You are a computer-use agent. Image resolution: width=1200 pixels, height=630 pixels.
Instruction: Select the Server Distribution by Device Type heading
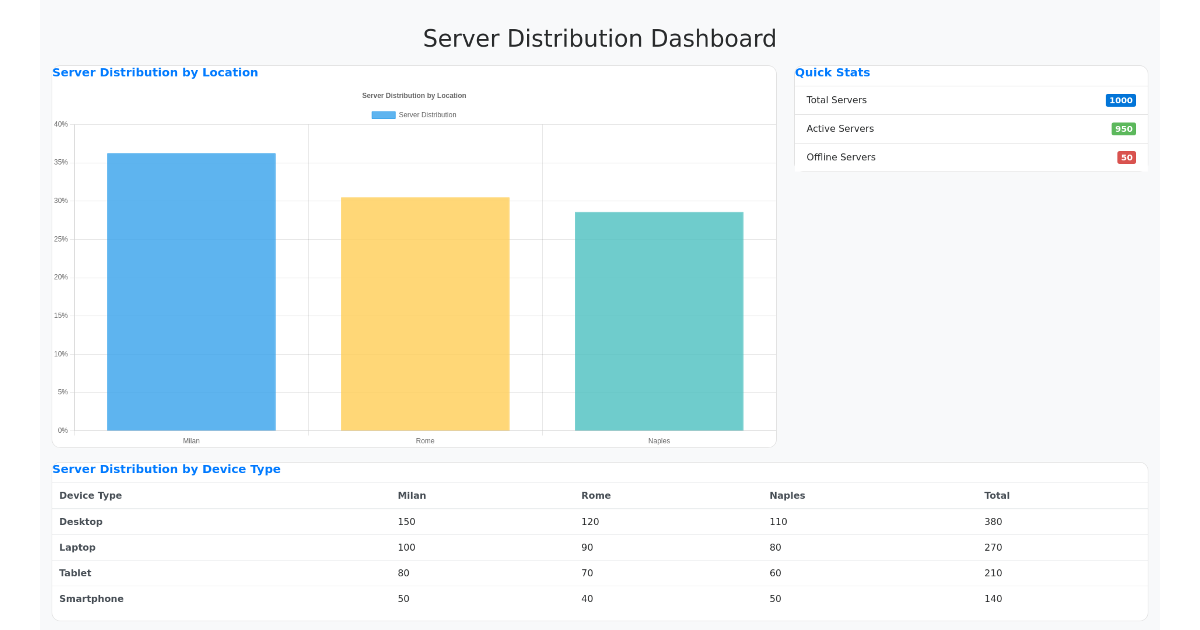[x=167, y=469]
